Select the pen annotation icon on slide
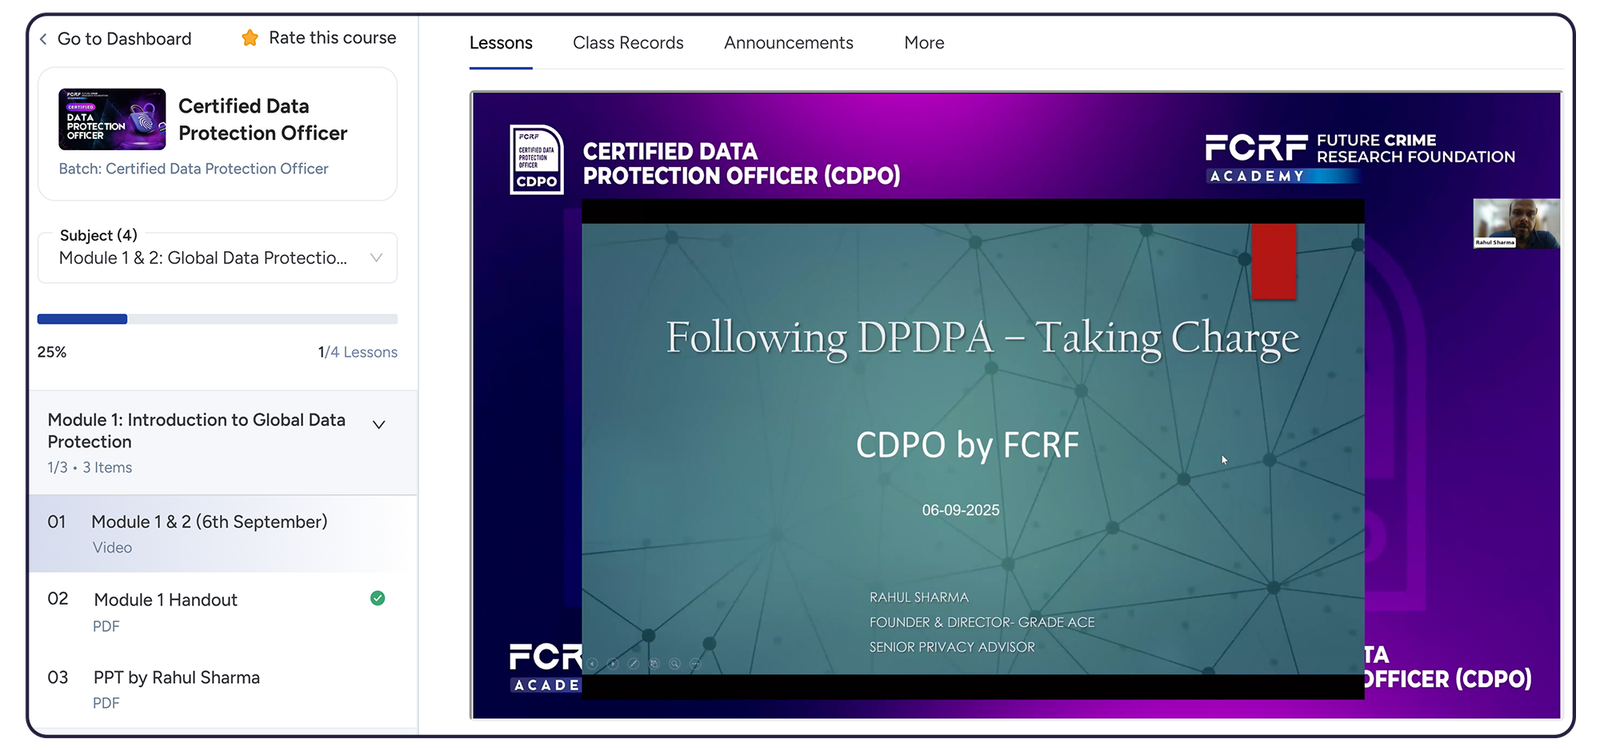This screenshot has height=750, width=1600. point(633,664)
